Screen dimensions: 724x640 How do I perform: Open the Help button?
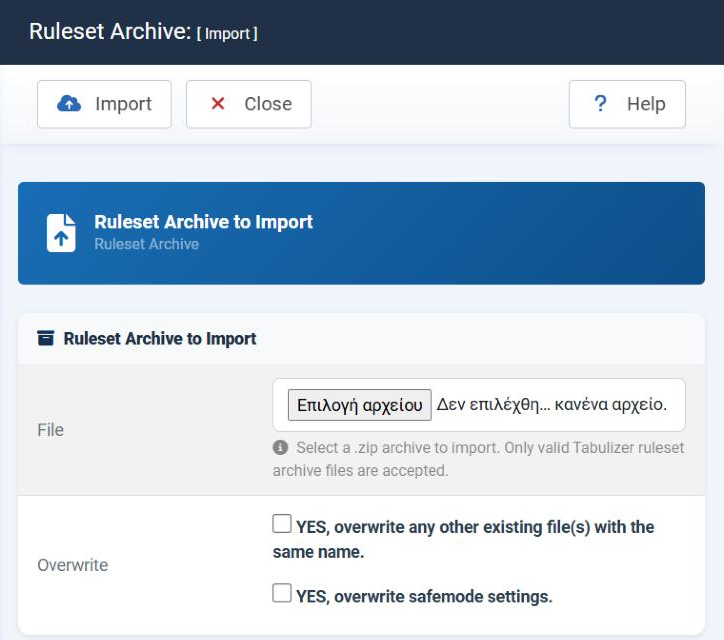pyautogui.click(x=627, y=104)
